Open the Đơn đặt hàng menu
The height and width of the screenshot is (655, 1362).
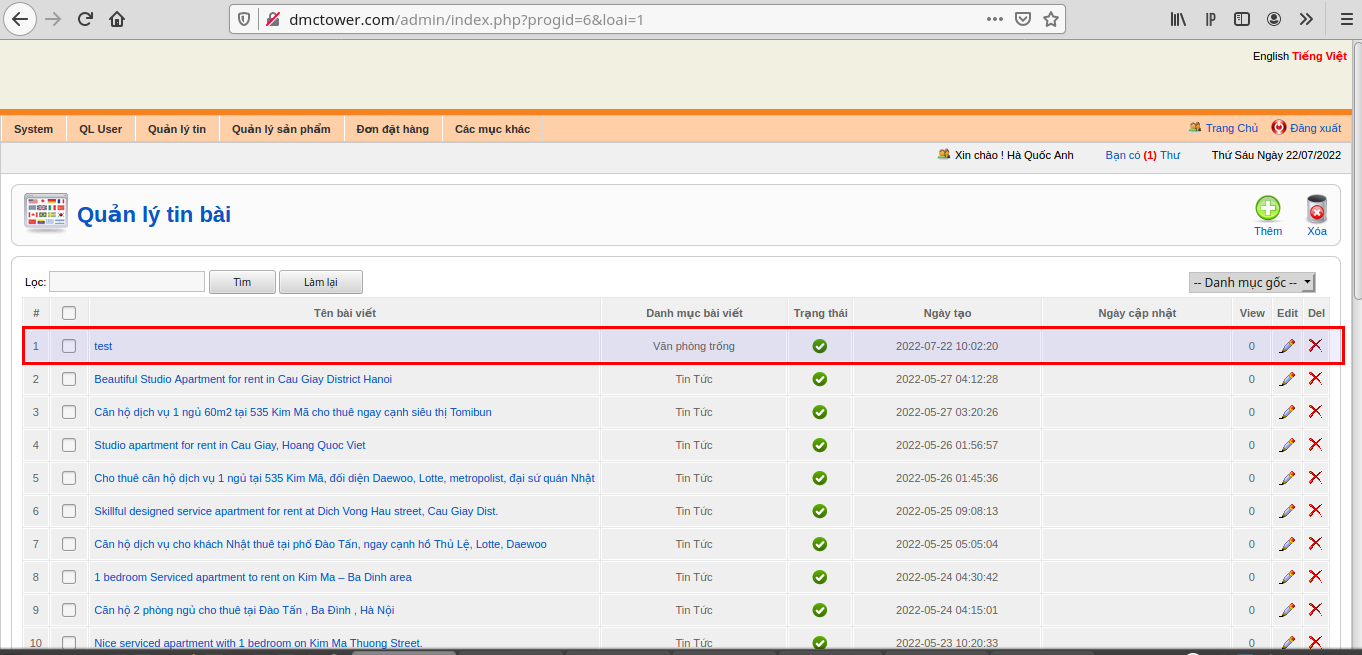pyautogui.click(x=392, y=129)
